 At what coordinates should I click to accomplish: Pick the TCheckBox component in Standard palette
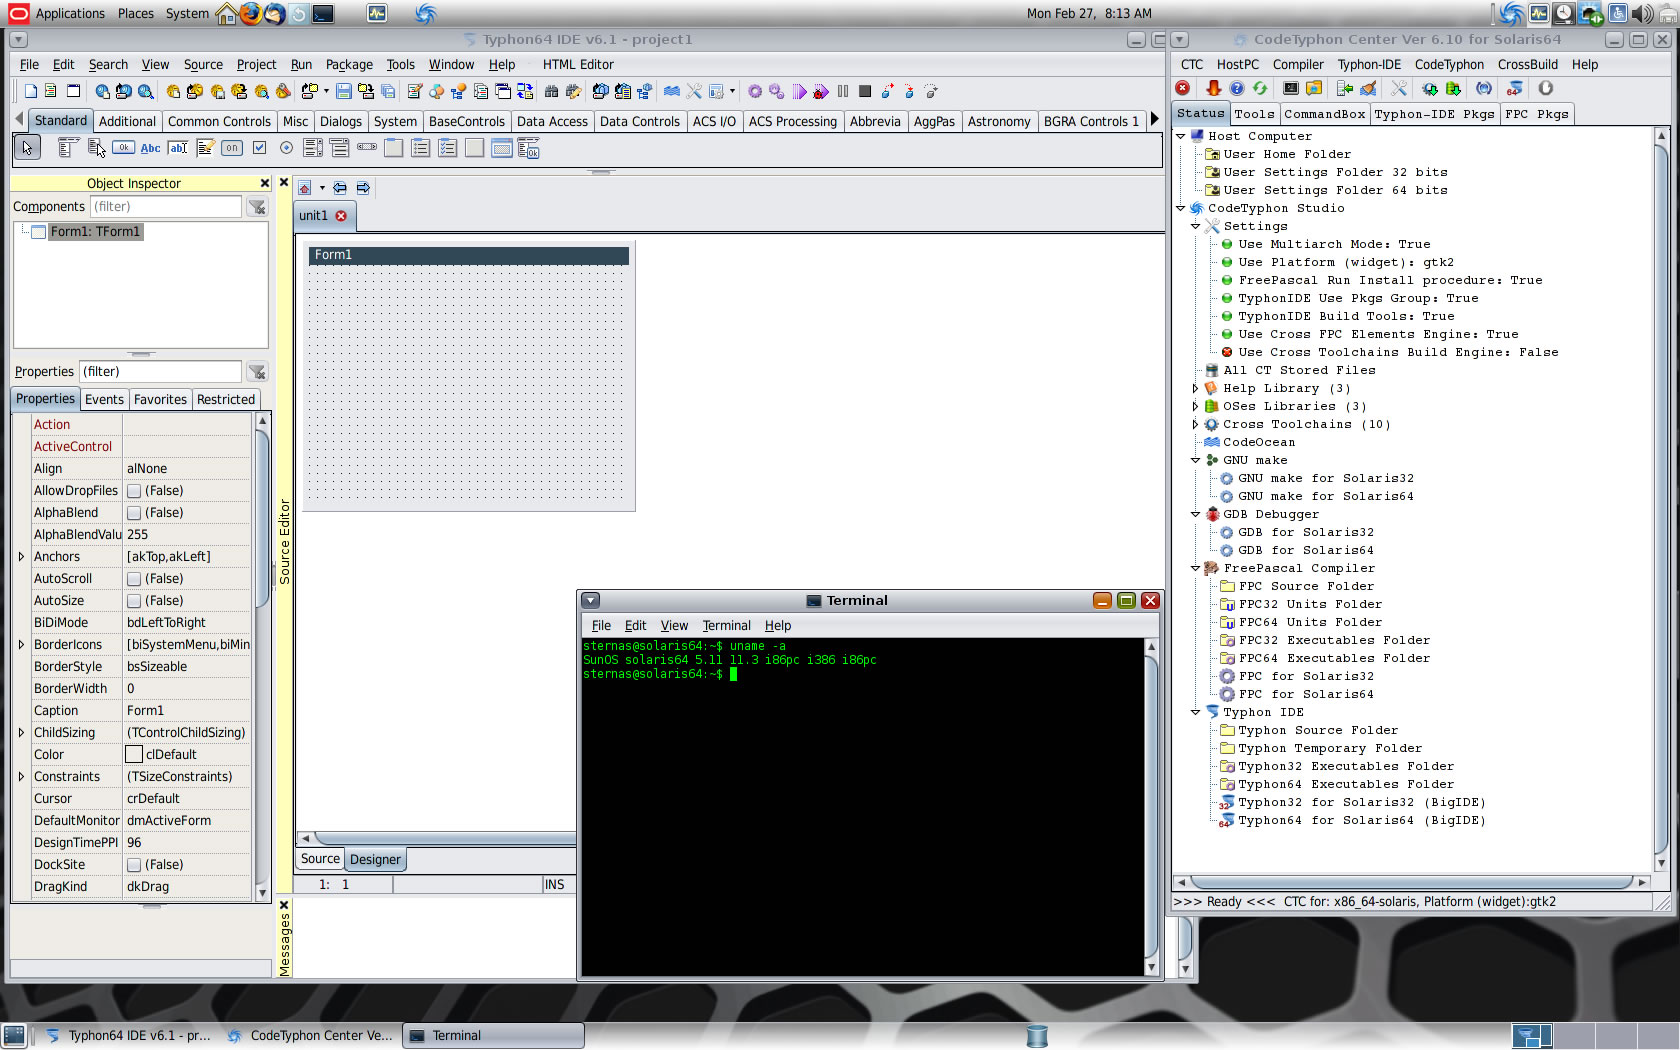click(x=259, y=148)
